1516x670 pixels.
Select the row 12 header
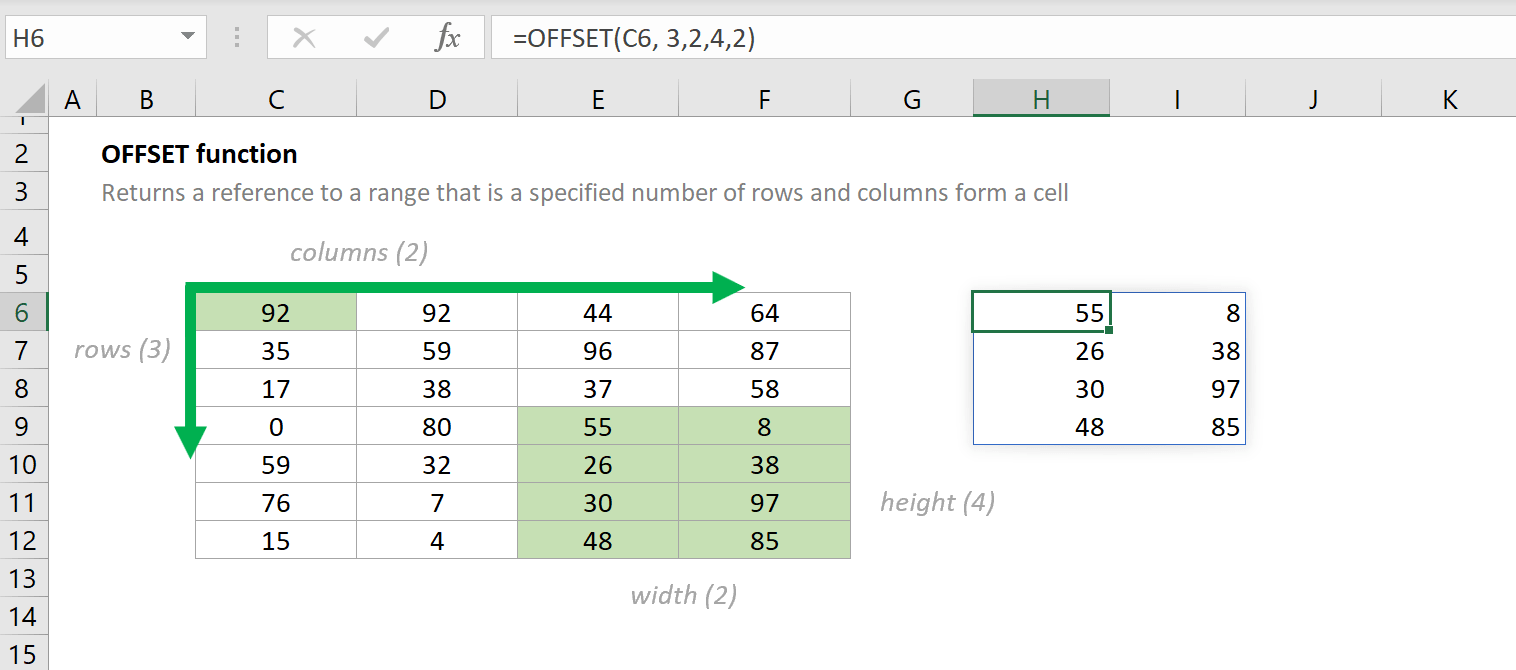click(23, 541)
